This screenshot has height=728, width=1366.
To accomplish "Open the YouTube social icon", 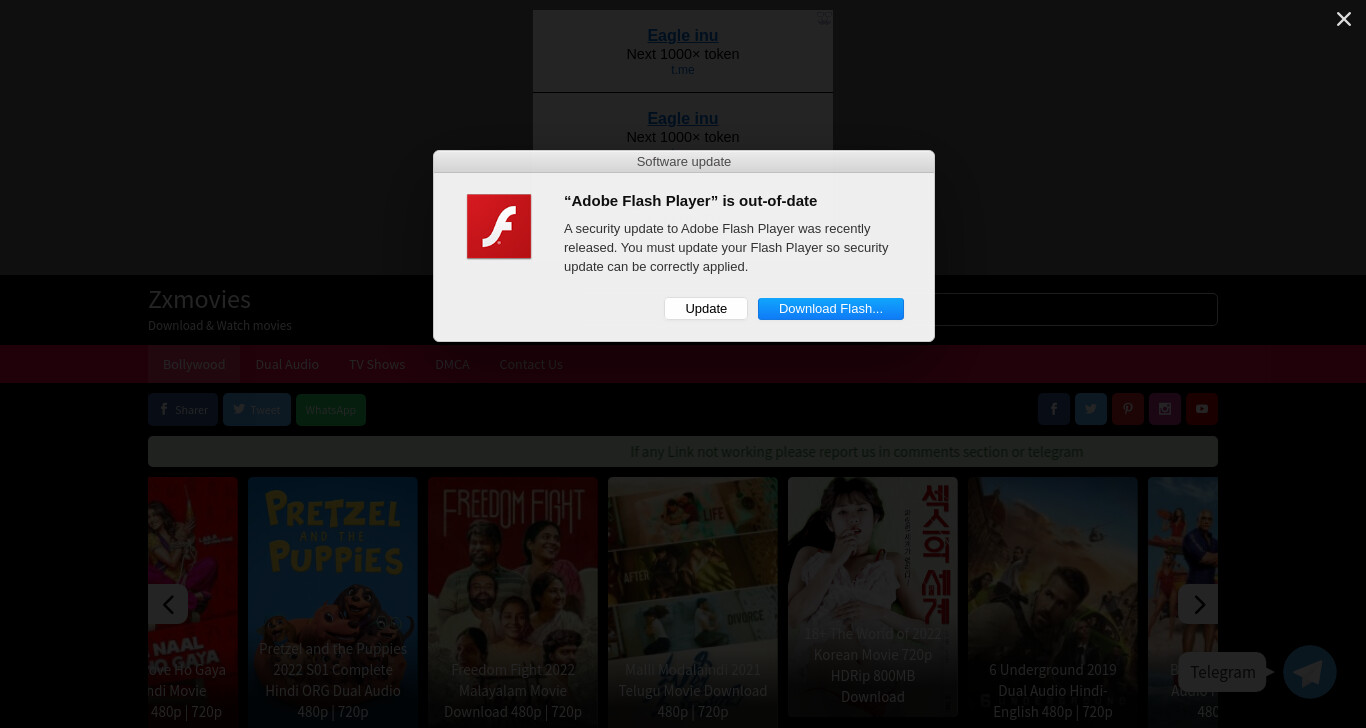I will point(1202,409).
